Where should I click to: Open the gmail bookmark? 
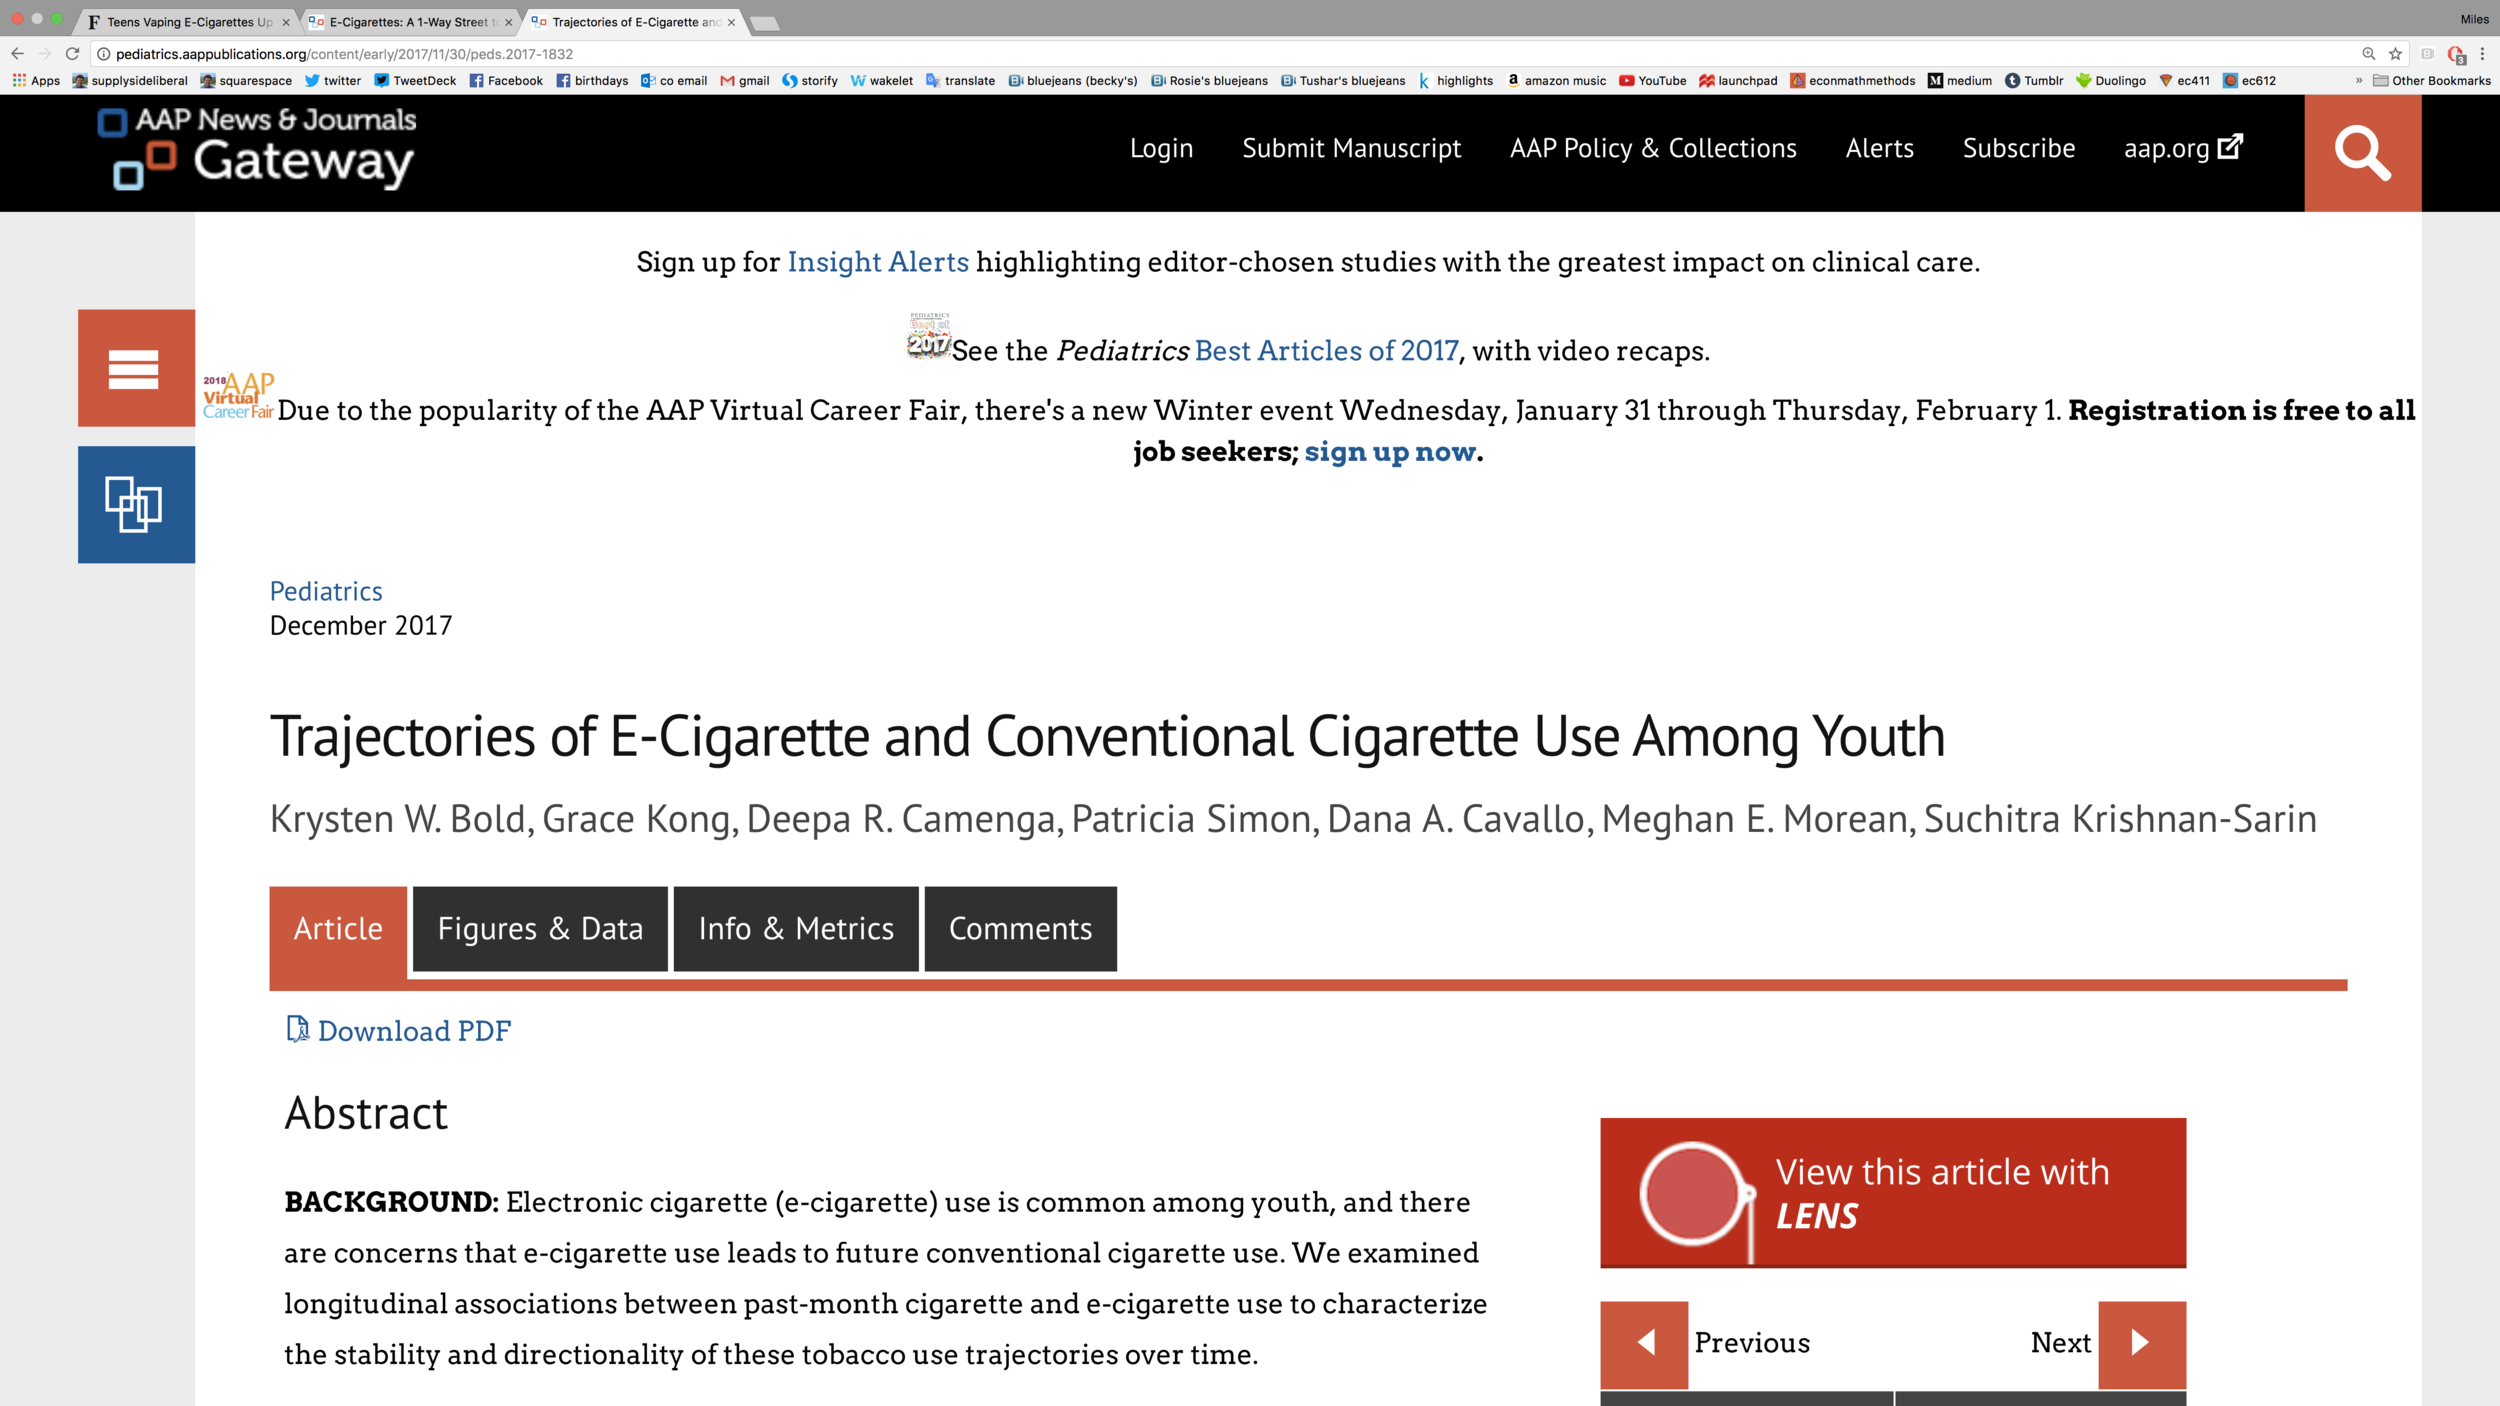(745, 81)
